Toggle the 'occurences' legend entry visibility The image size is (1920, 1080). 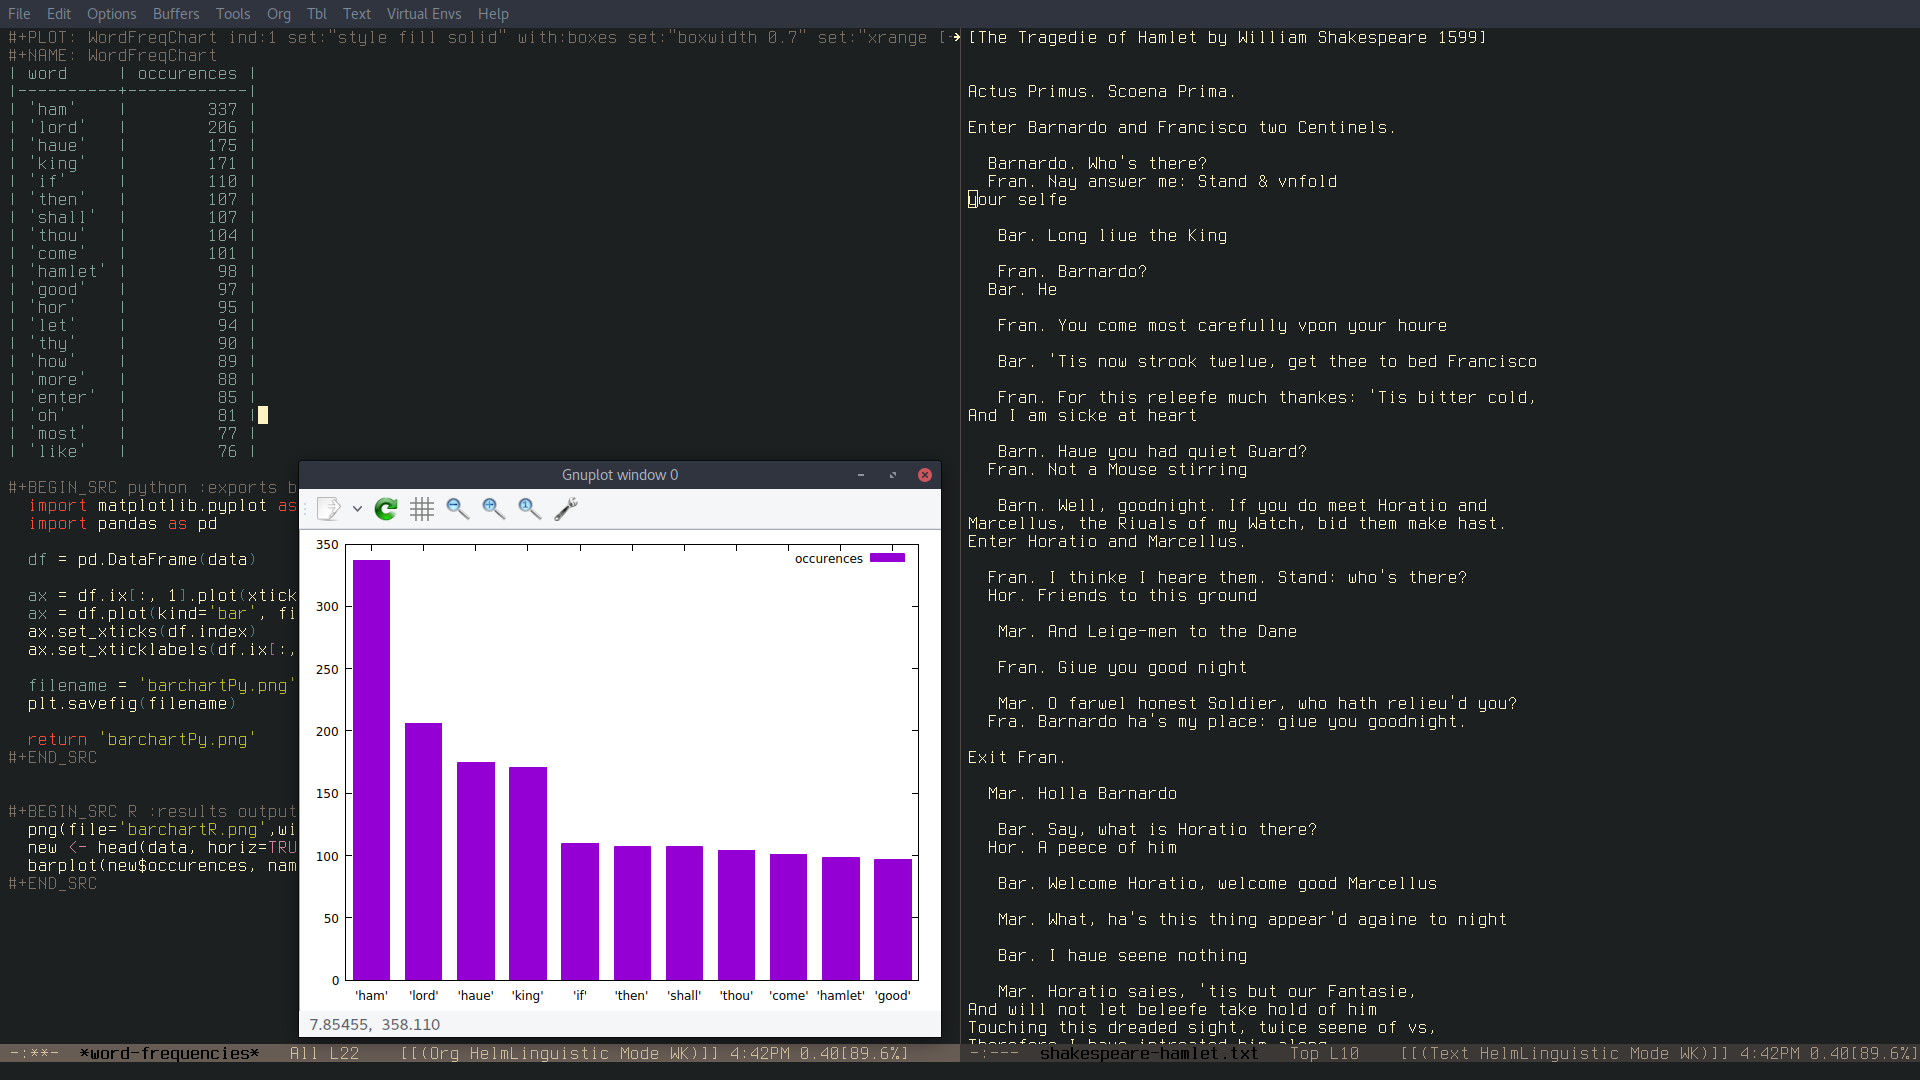tap(828, 559)
